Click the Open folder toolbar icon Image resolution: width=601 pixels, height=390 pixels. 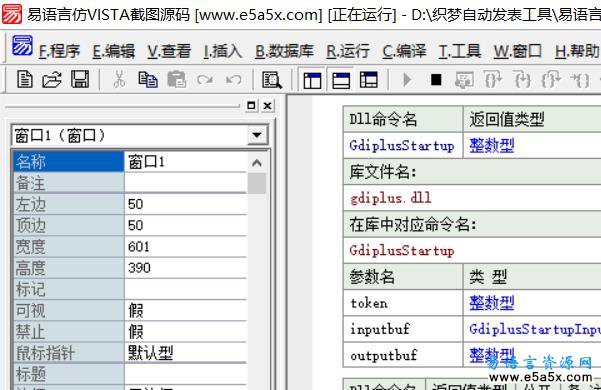(52, 80)
